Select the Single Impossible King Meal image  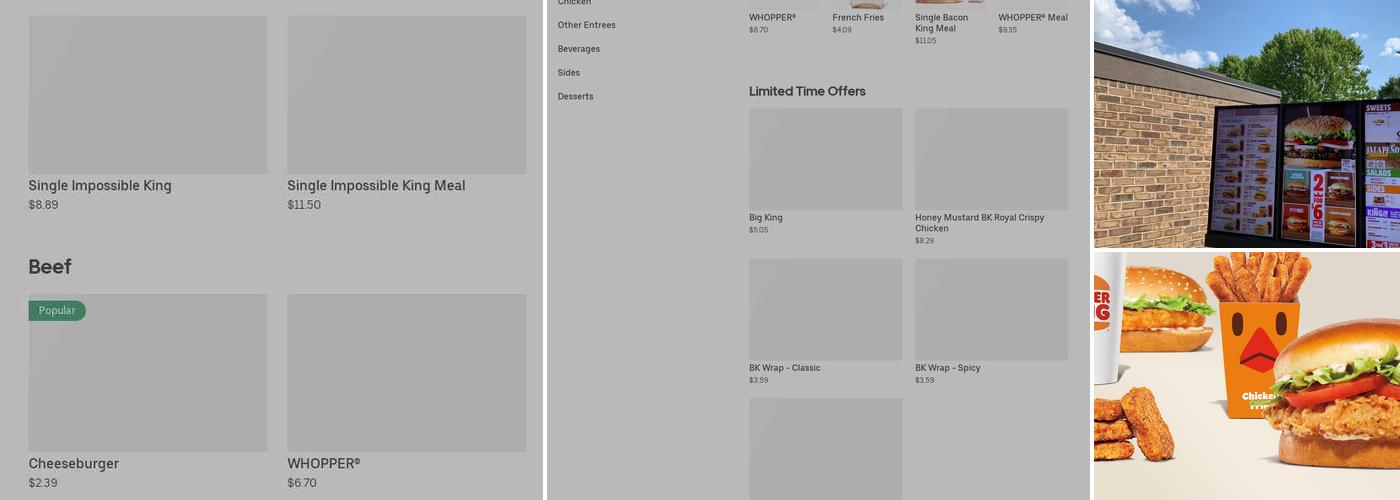406,95
